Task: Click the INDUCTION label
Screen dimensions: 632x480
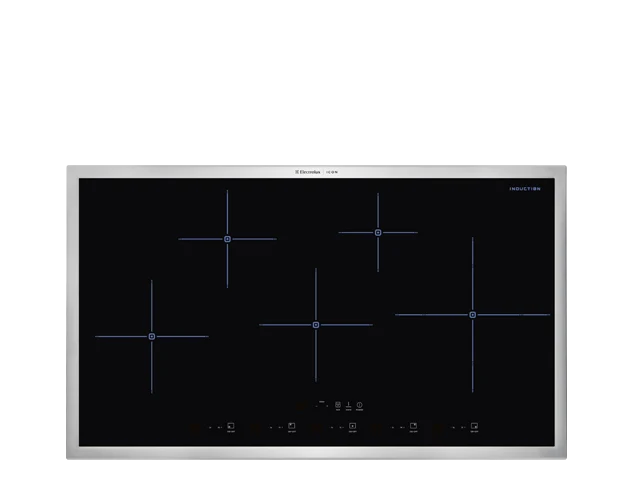Action: point(525,189)
